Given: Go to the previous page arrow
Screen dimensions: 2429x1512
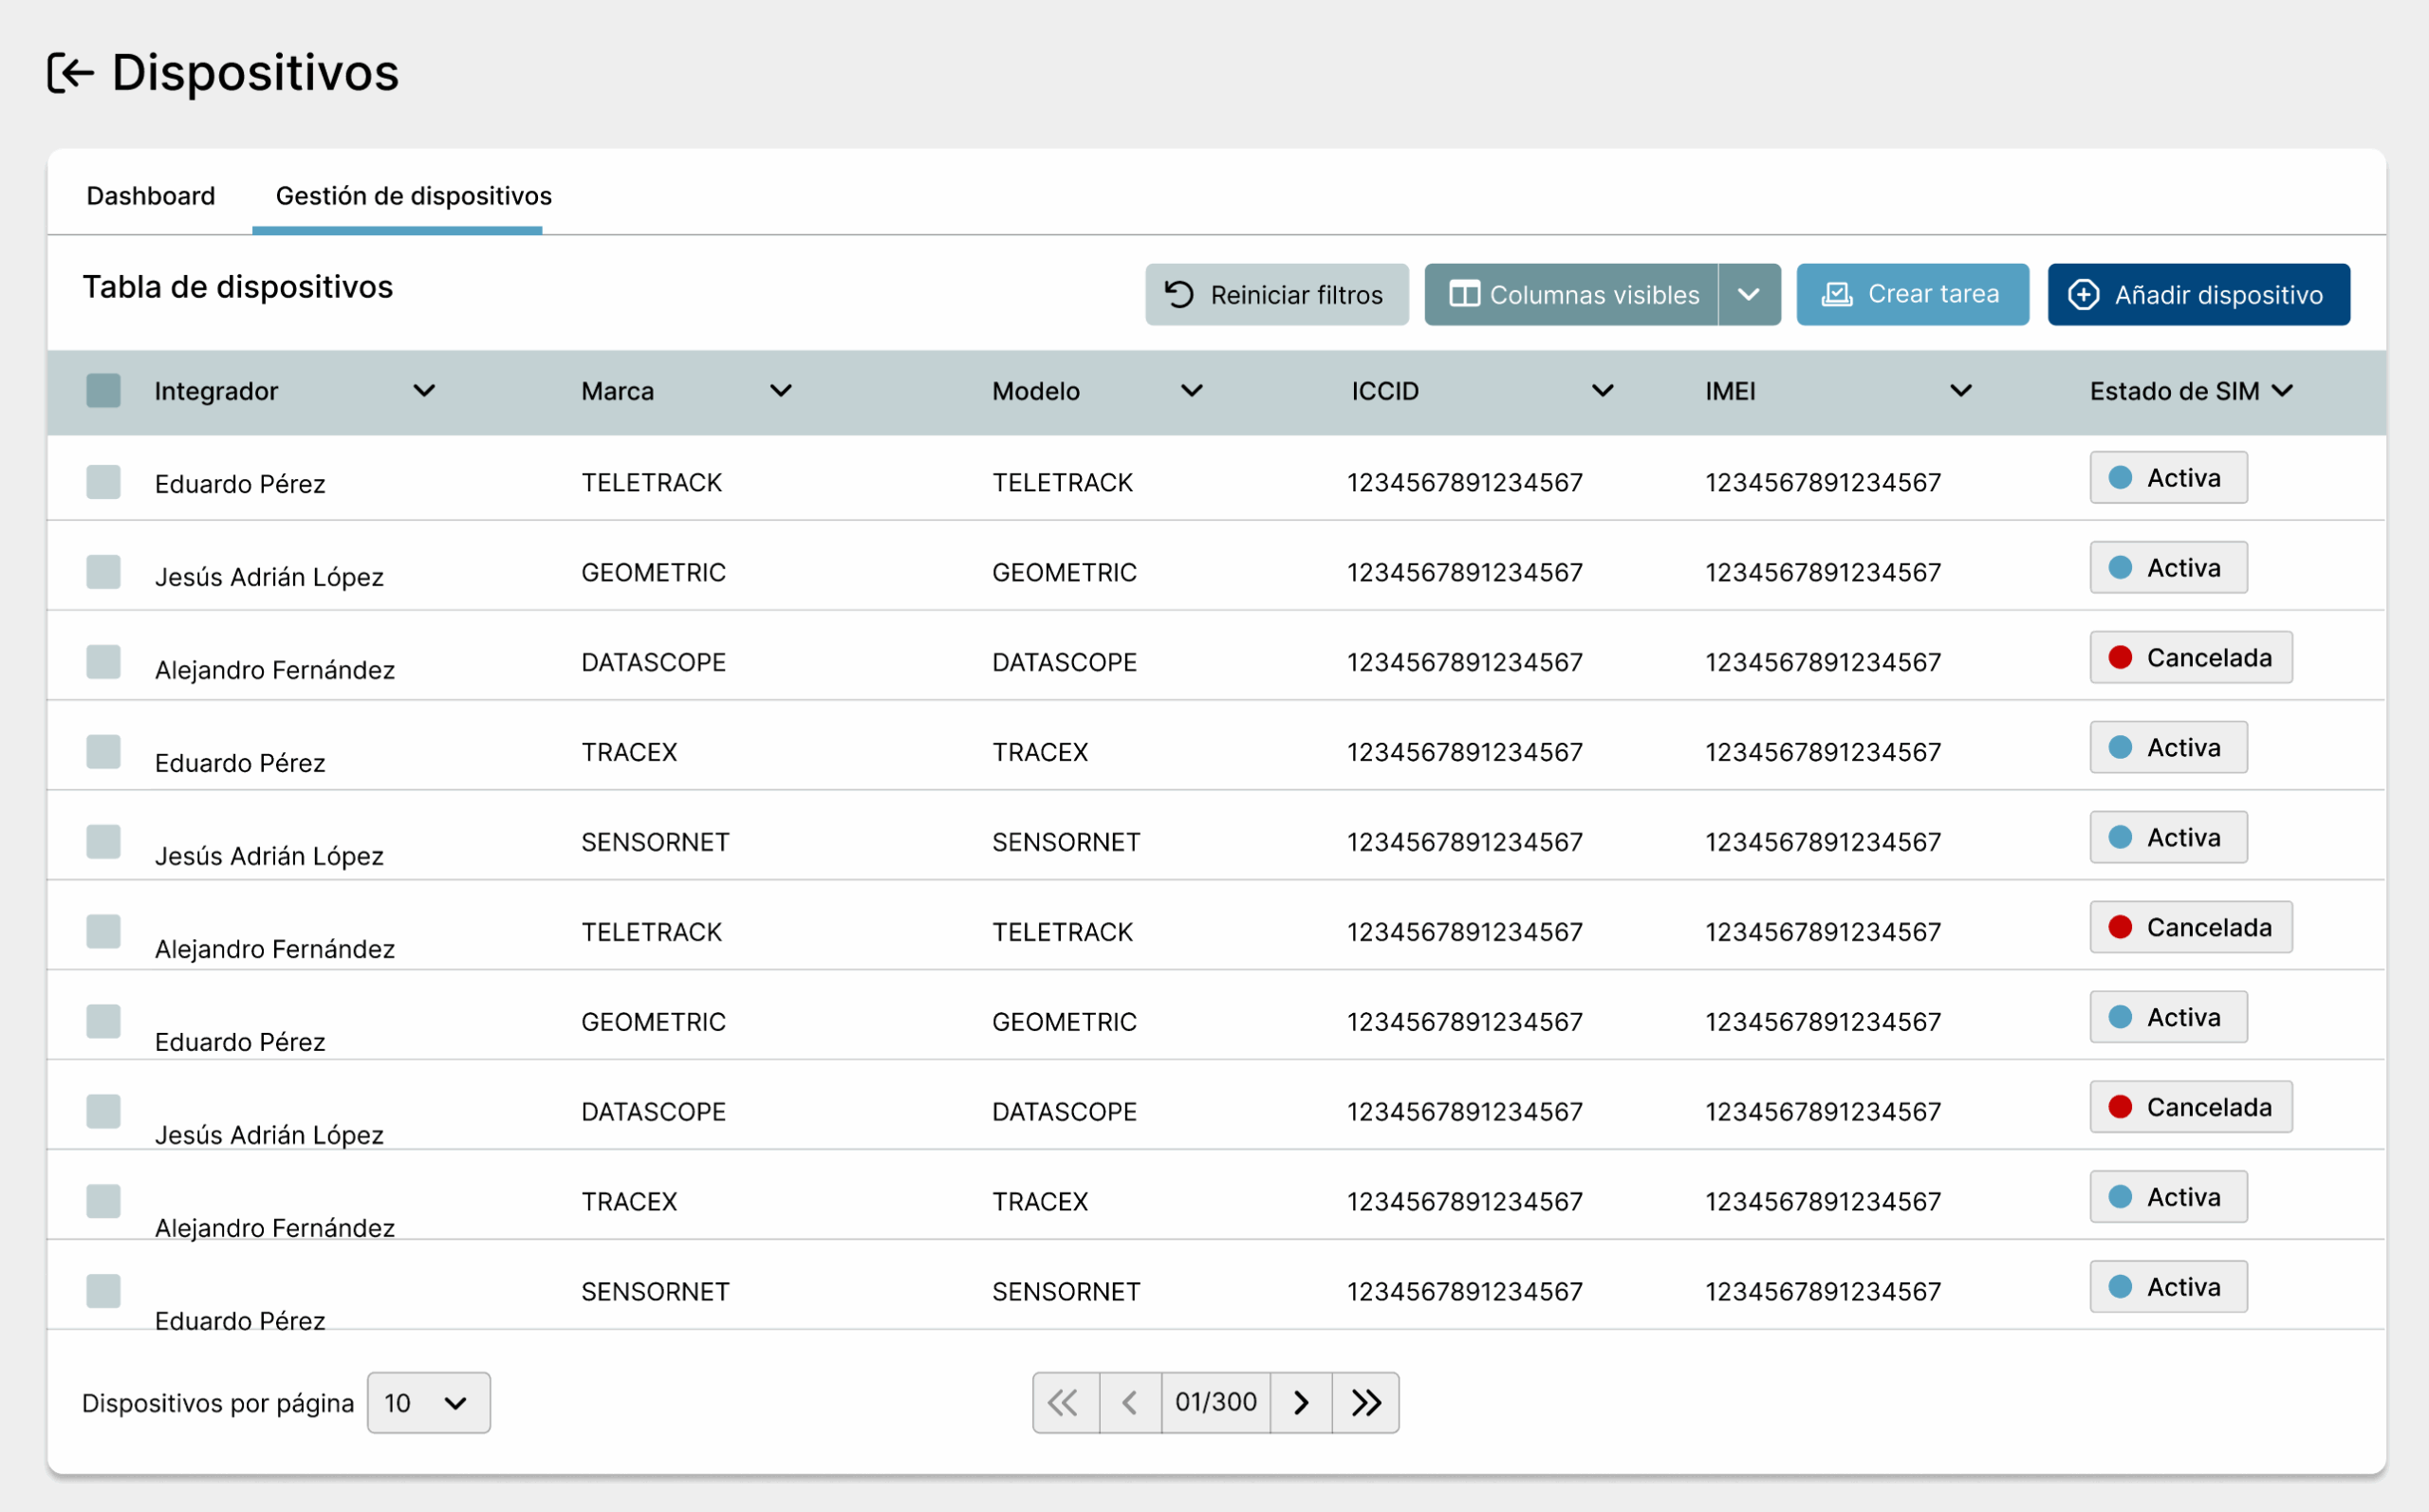Looking at the screenshot, I should click(1130, 1402).
